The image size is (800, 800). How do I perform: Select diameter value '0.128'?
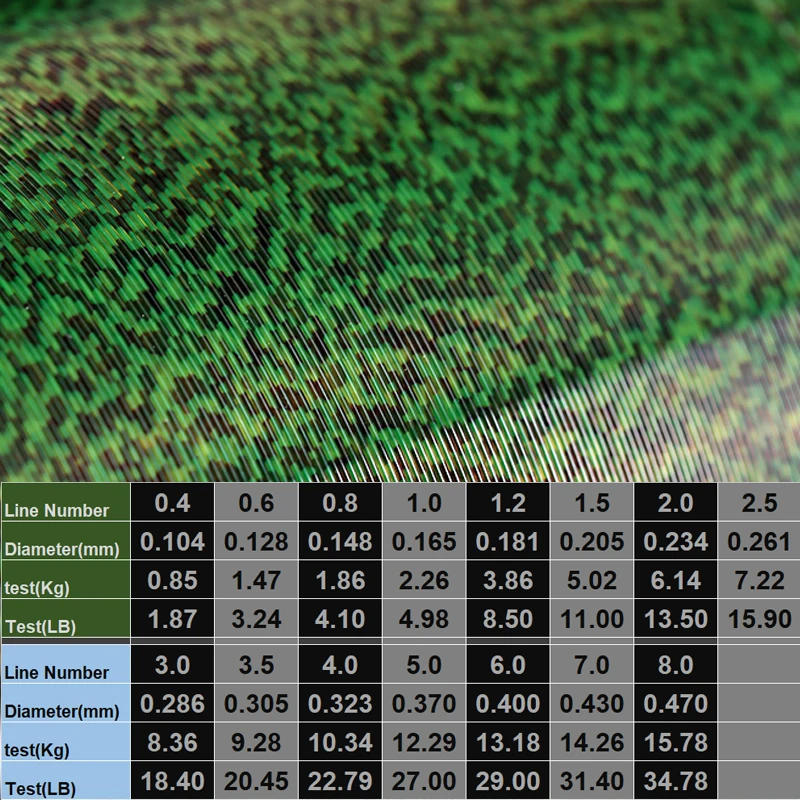[256, 541]
